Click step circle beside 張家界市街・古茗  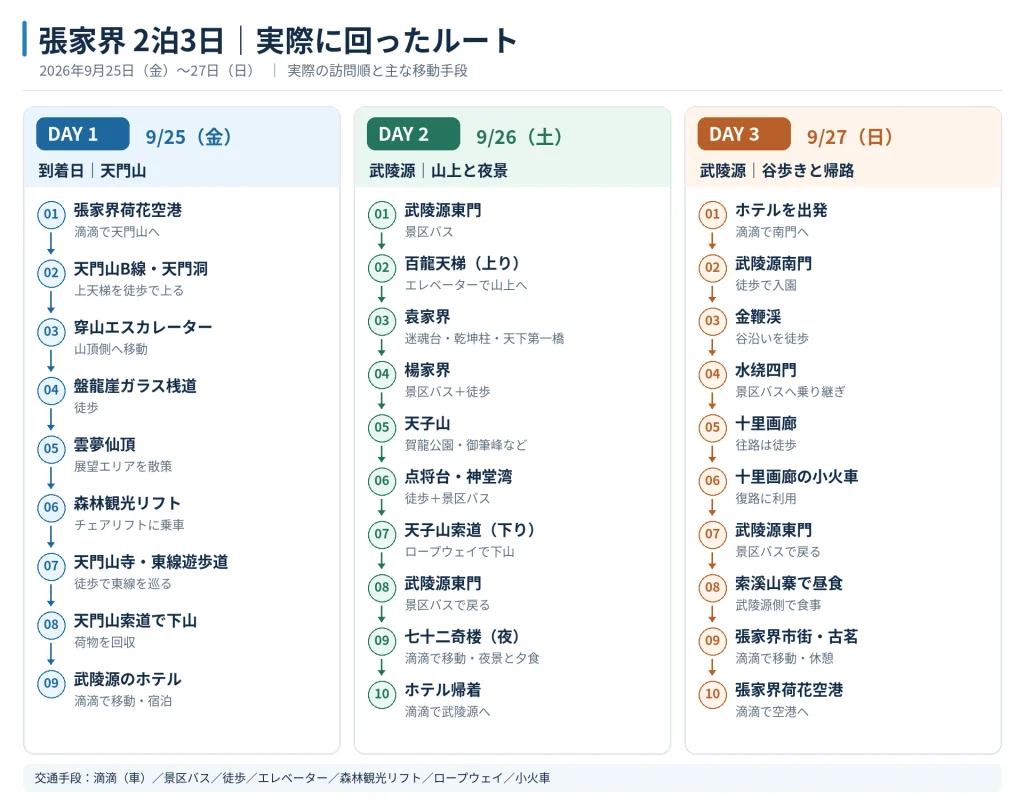coord(712,640)
